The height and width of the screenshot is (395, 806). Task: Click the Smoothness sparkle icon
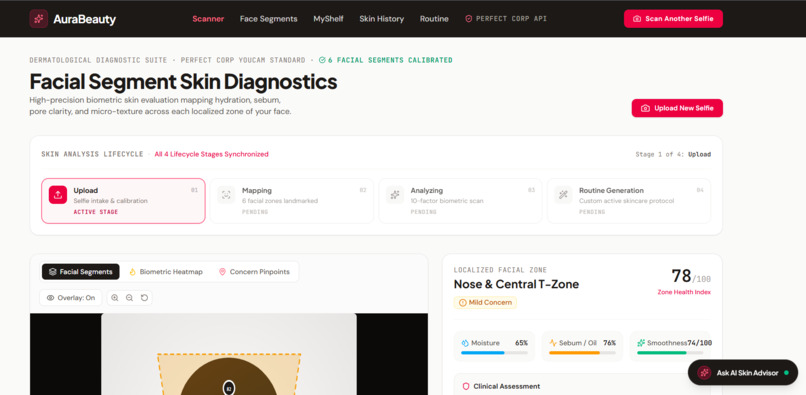pyautogui.click(x=641, y=343)
